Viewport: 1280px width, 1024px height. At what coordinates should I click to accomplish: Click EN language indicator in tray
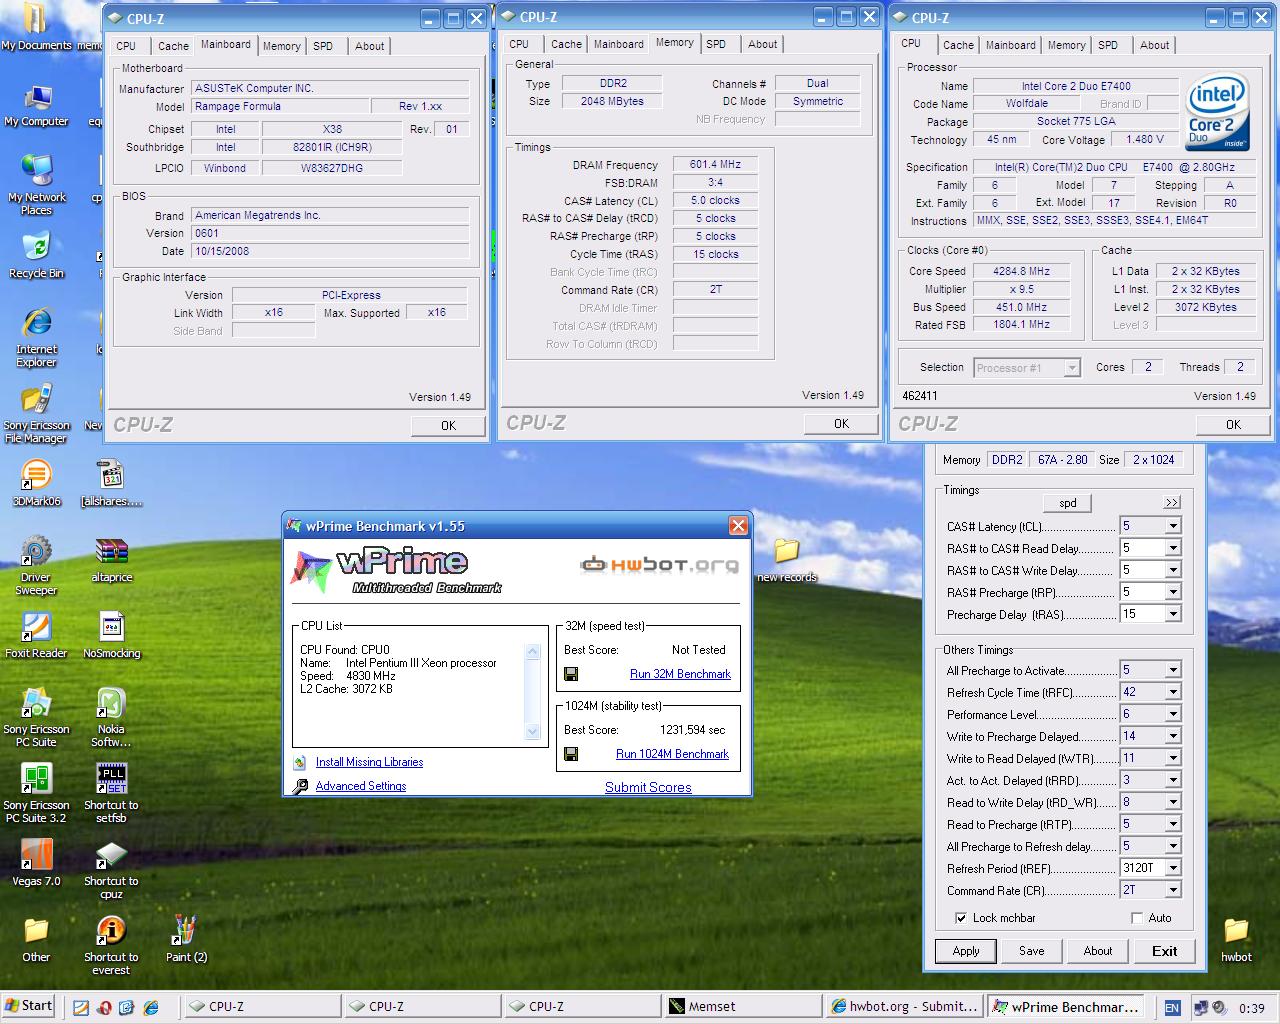tap(1172, 1008)
